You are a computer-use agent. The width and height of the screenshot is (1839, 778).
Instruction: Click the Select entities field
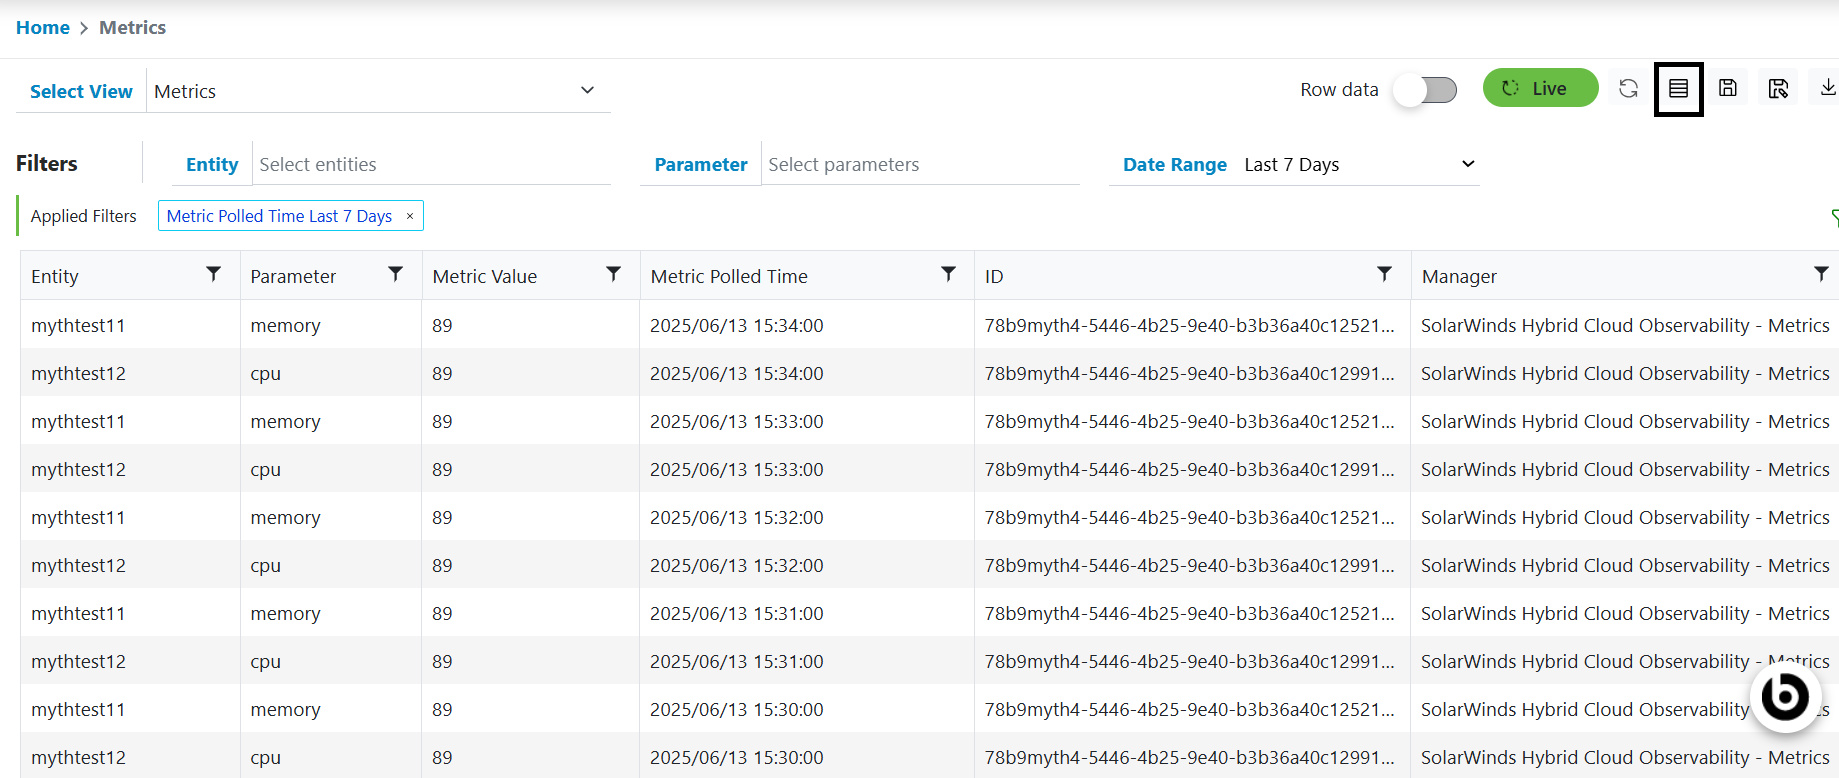(430, 165)
